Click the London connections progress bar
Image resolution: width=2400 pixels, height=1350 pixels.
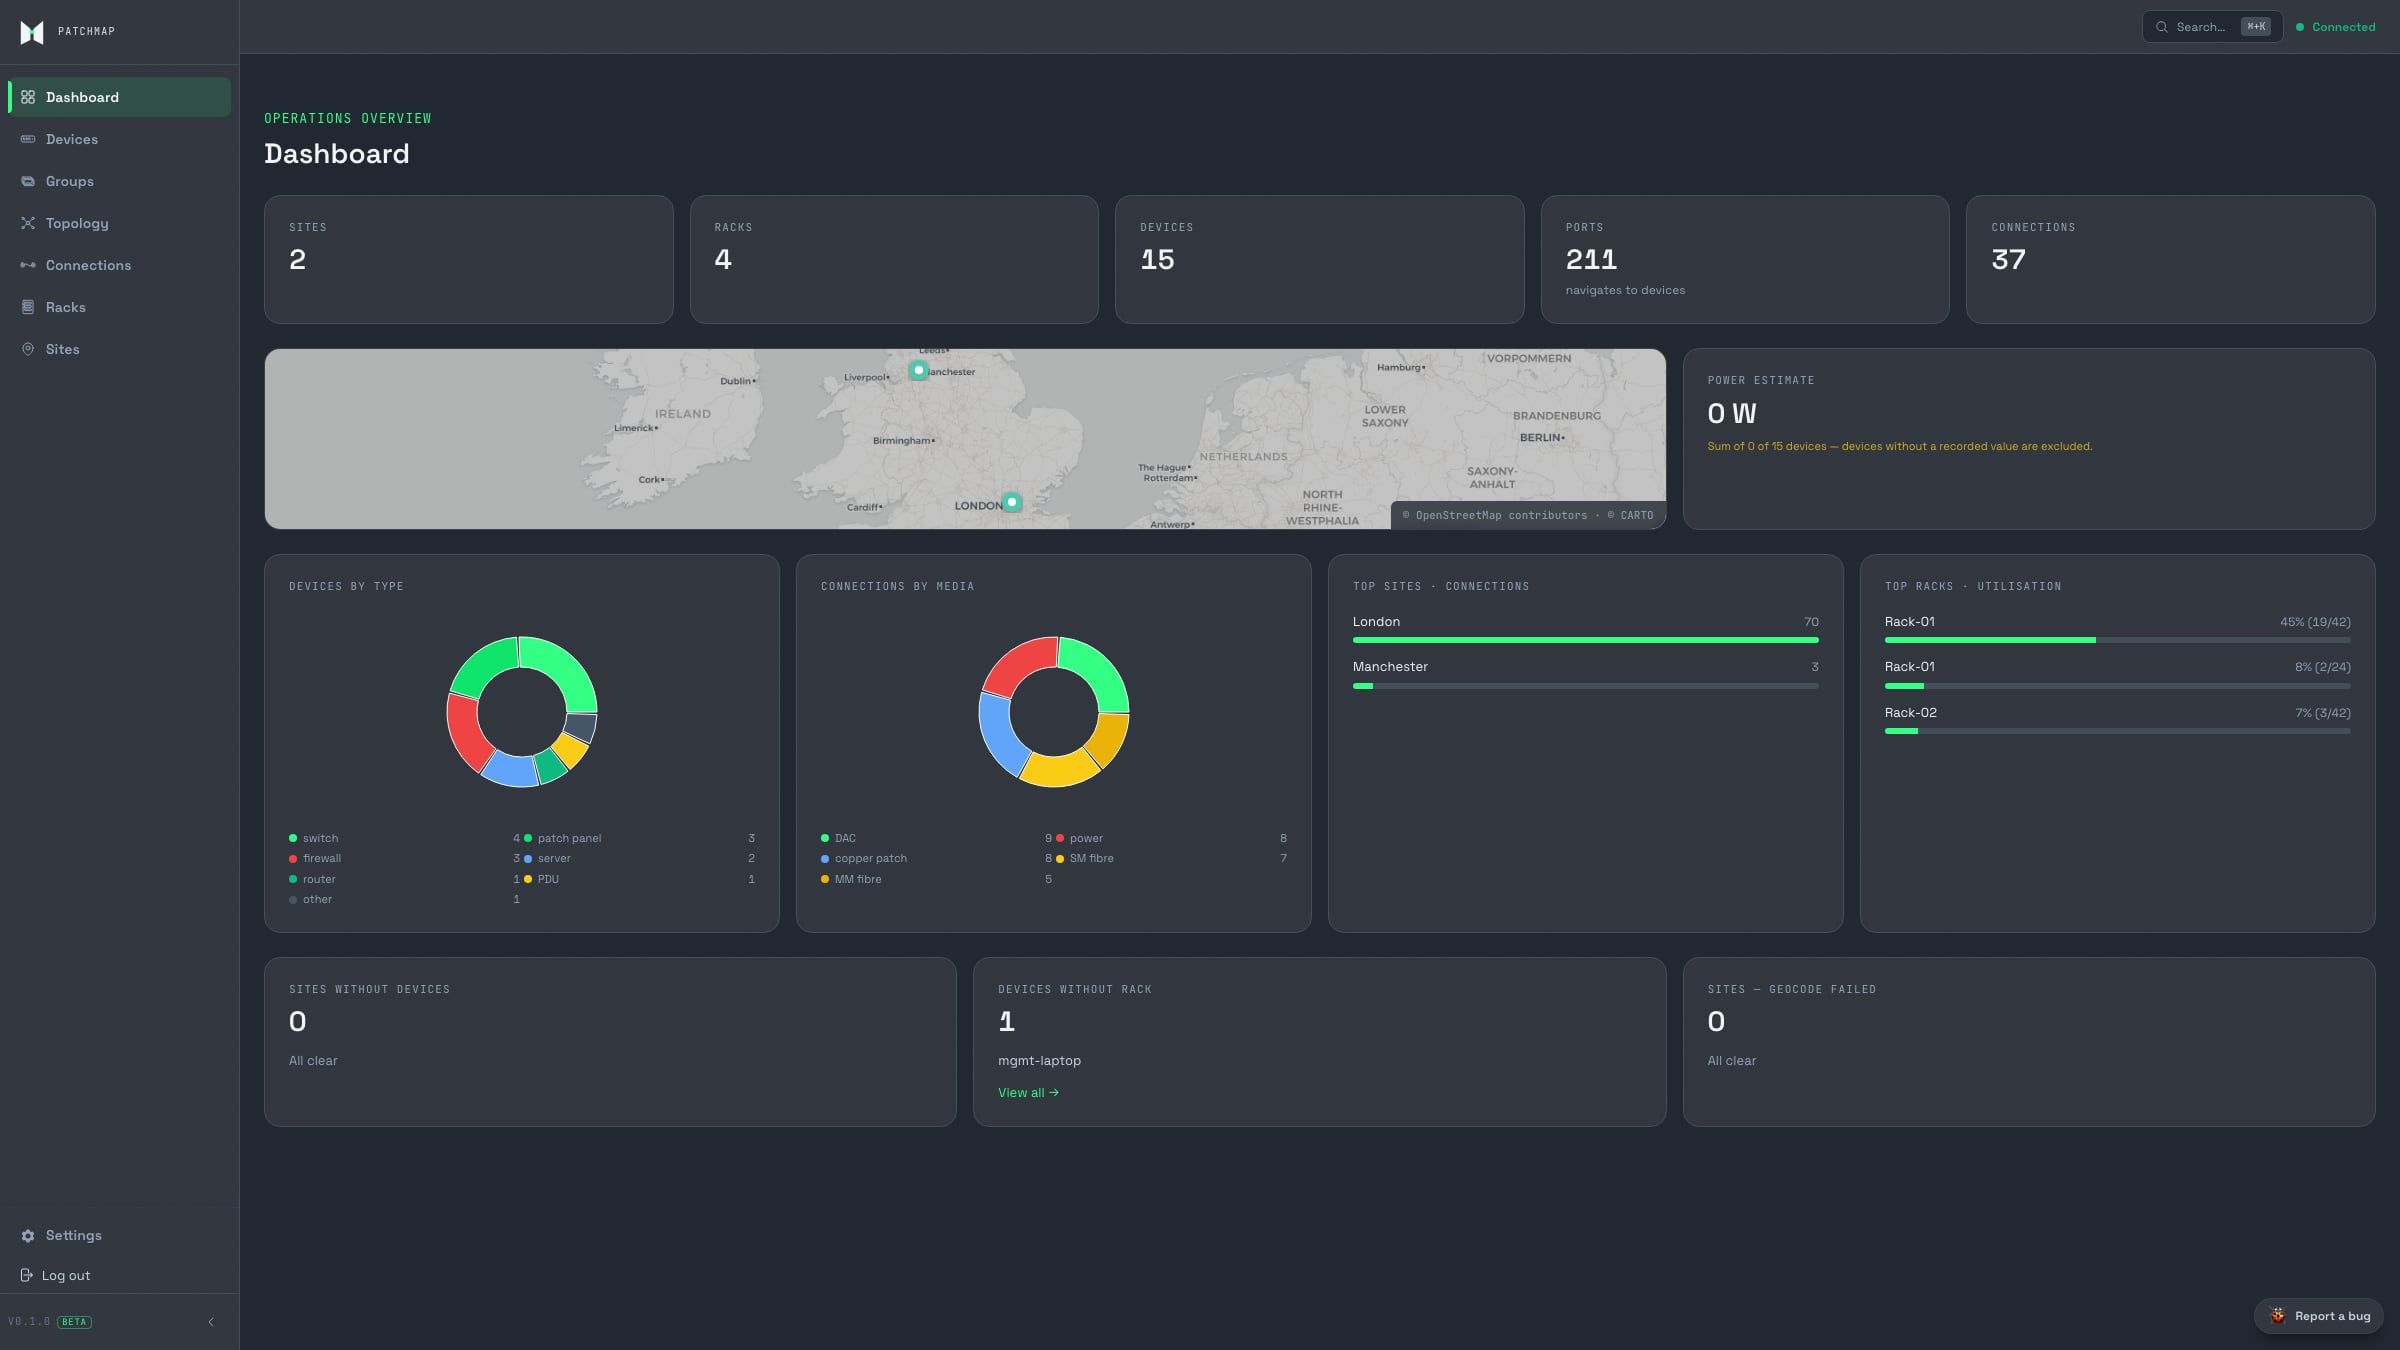1586,640
